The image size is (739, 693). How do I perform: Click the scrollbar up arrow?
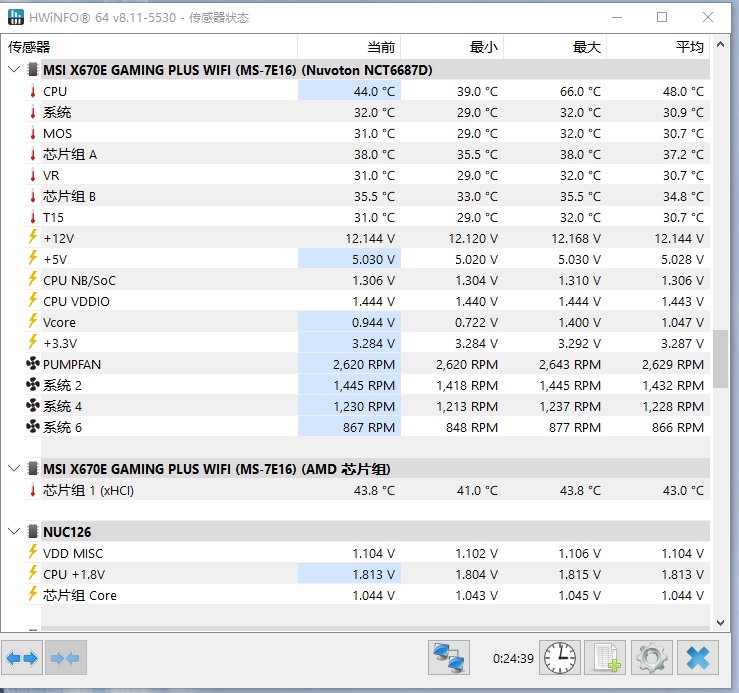click(x=720, y=45)
